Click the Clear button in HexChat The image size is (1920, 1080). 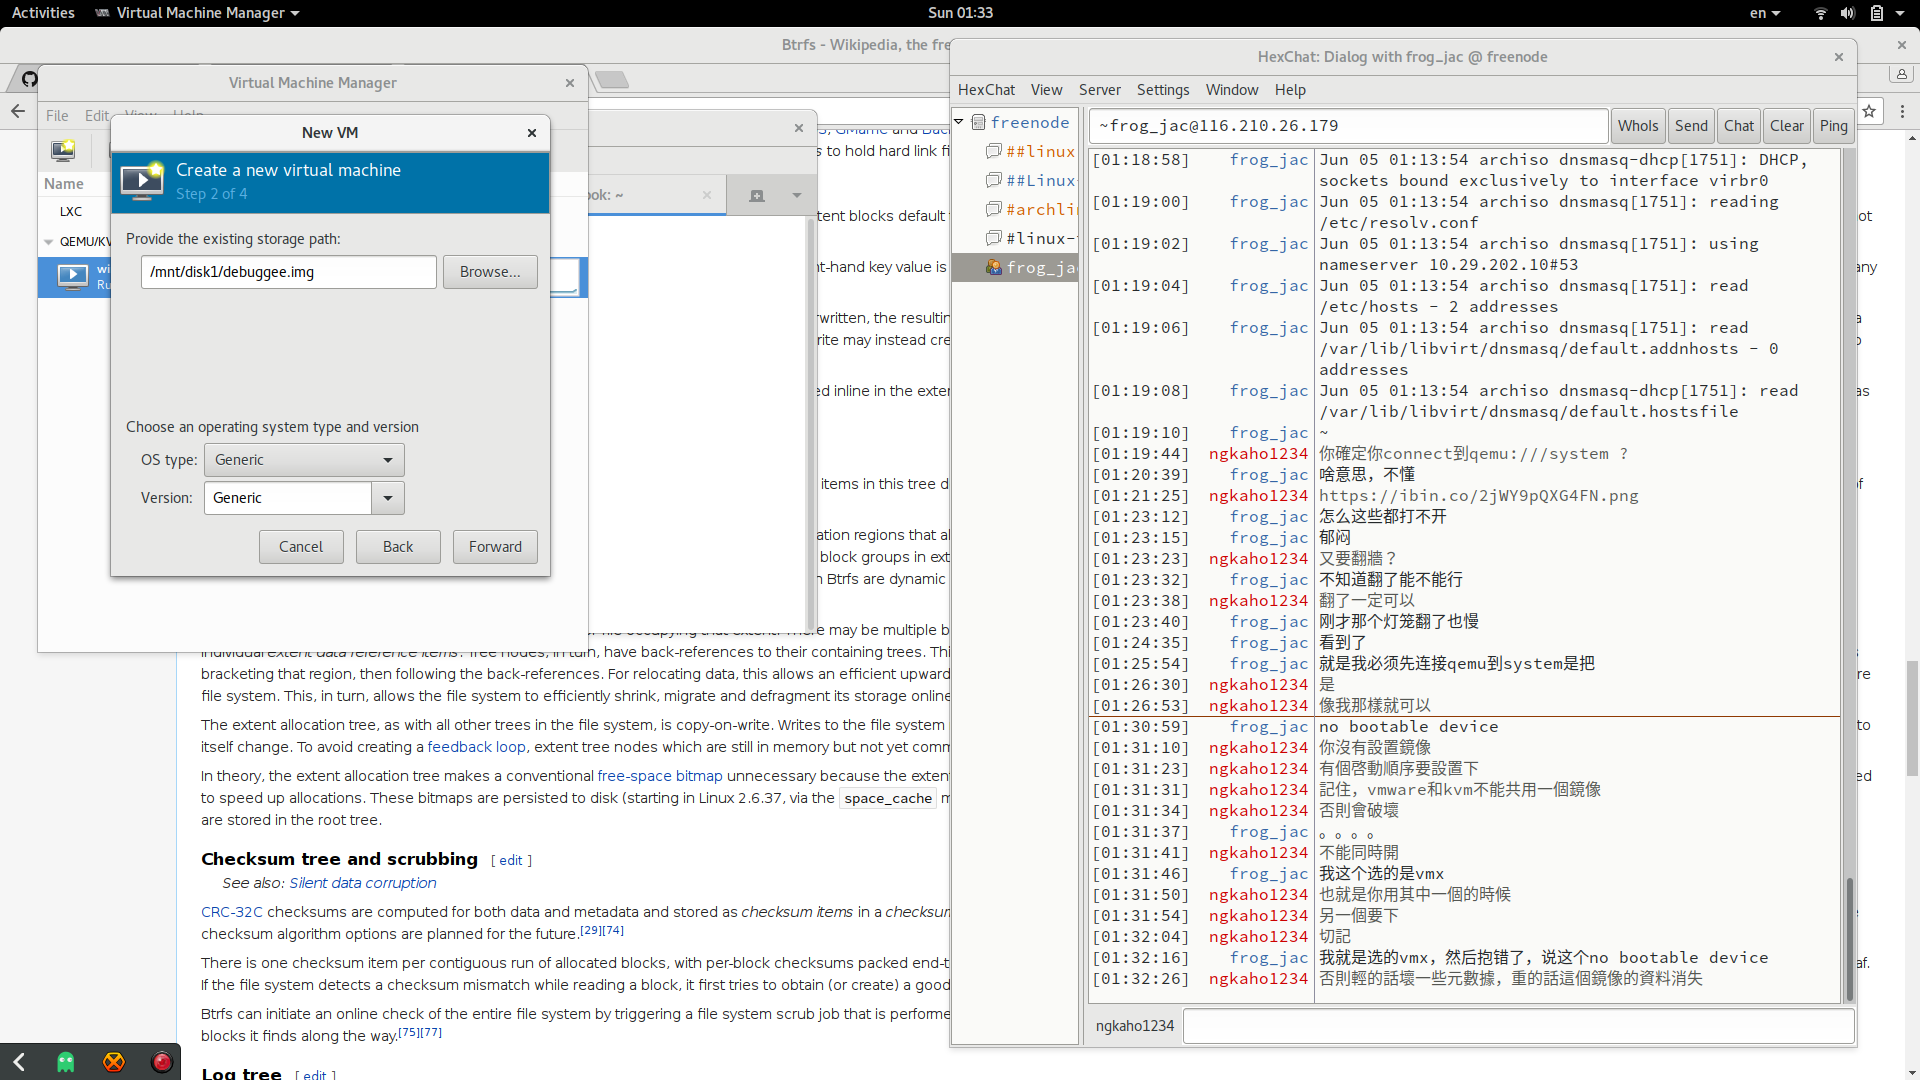(x=1787, y=126)
